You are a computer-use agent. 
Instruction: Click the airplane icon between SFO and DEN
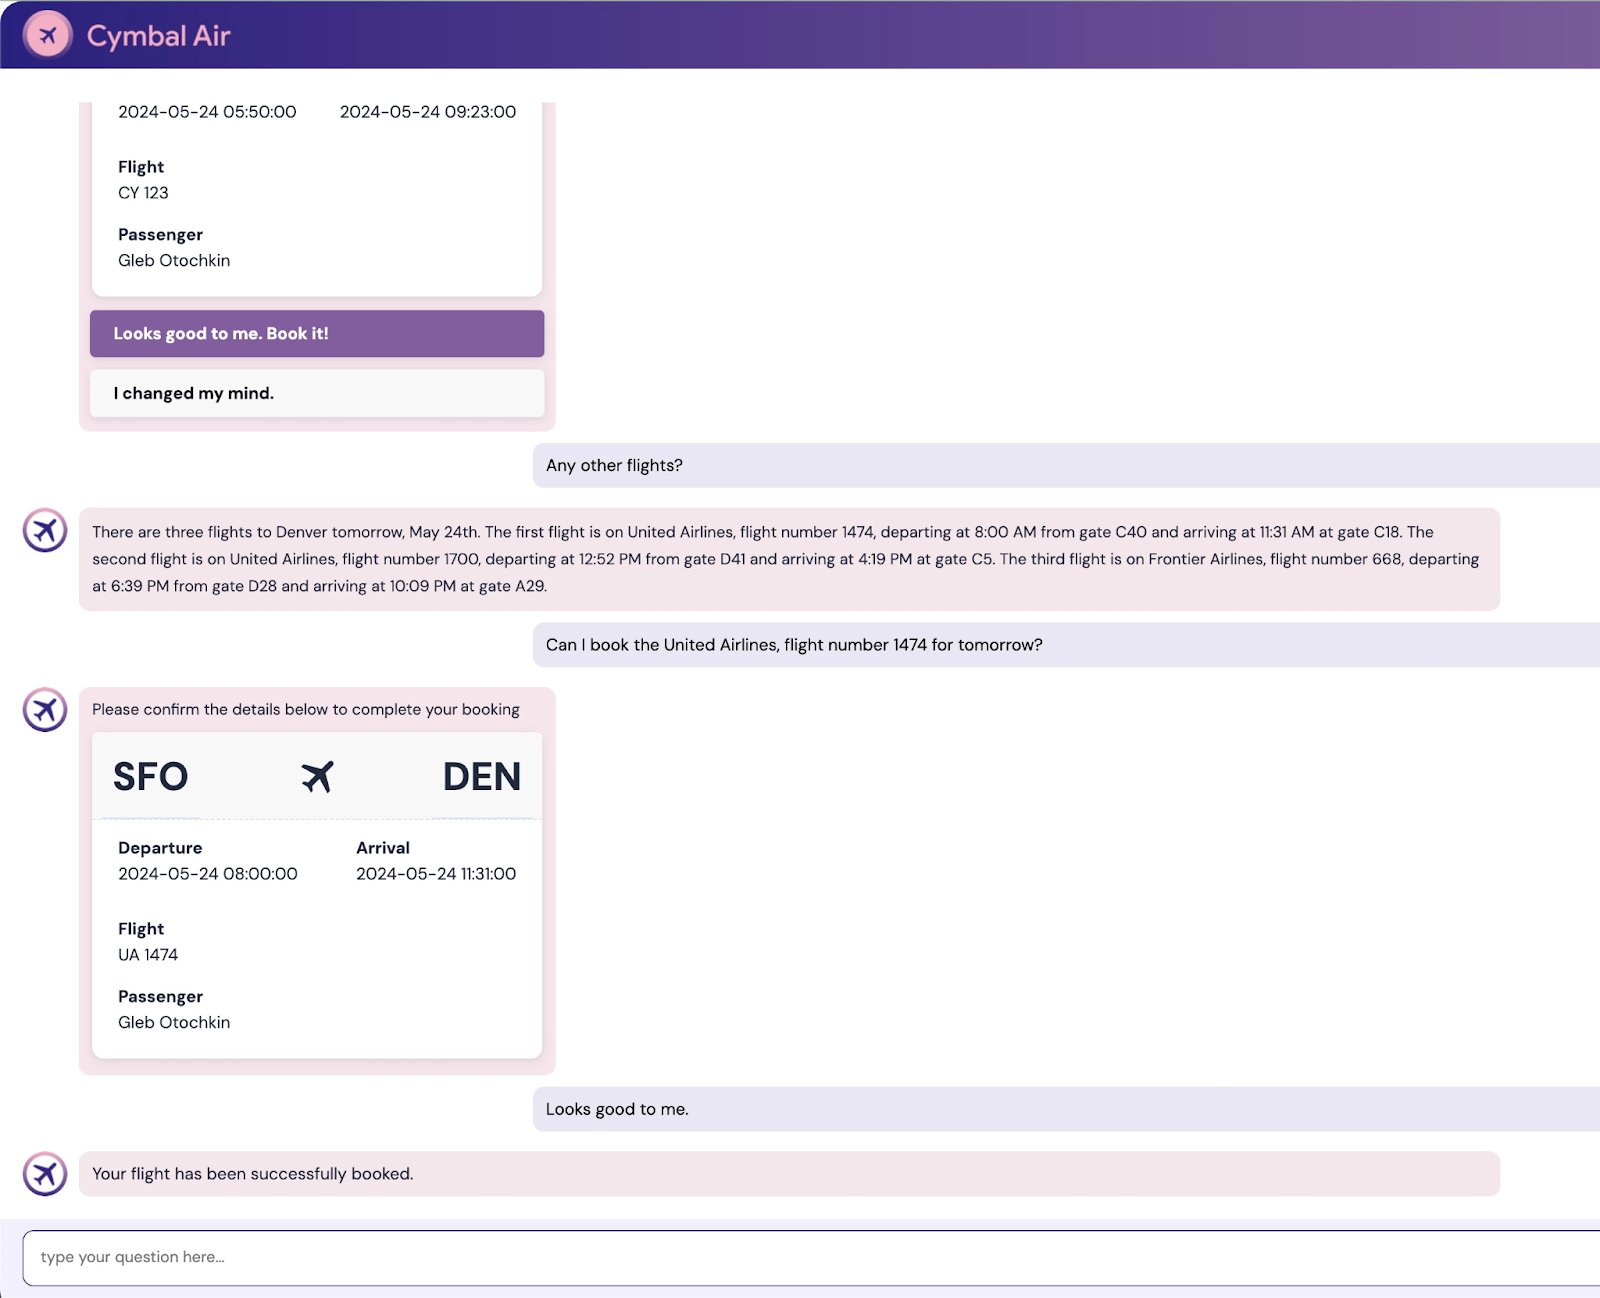pyautogui.click(x=317, y=776)
